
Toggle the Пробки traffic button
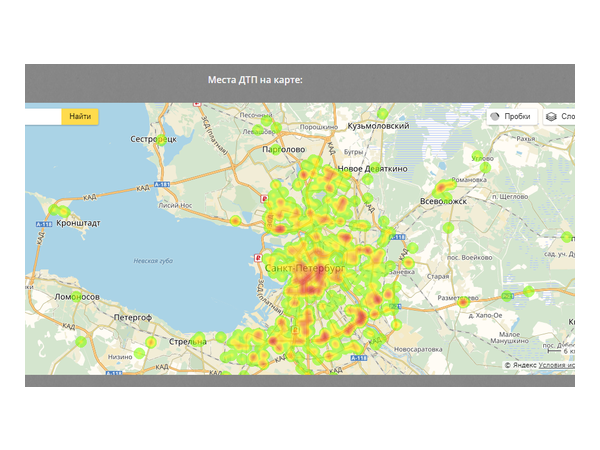(512, 116)
